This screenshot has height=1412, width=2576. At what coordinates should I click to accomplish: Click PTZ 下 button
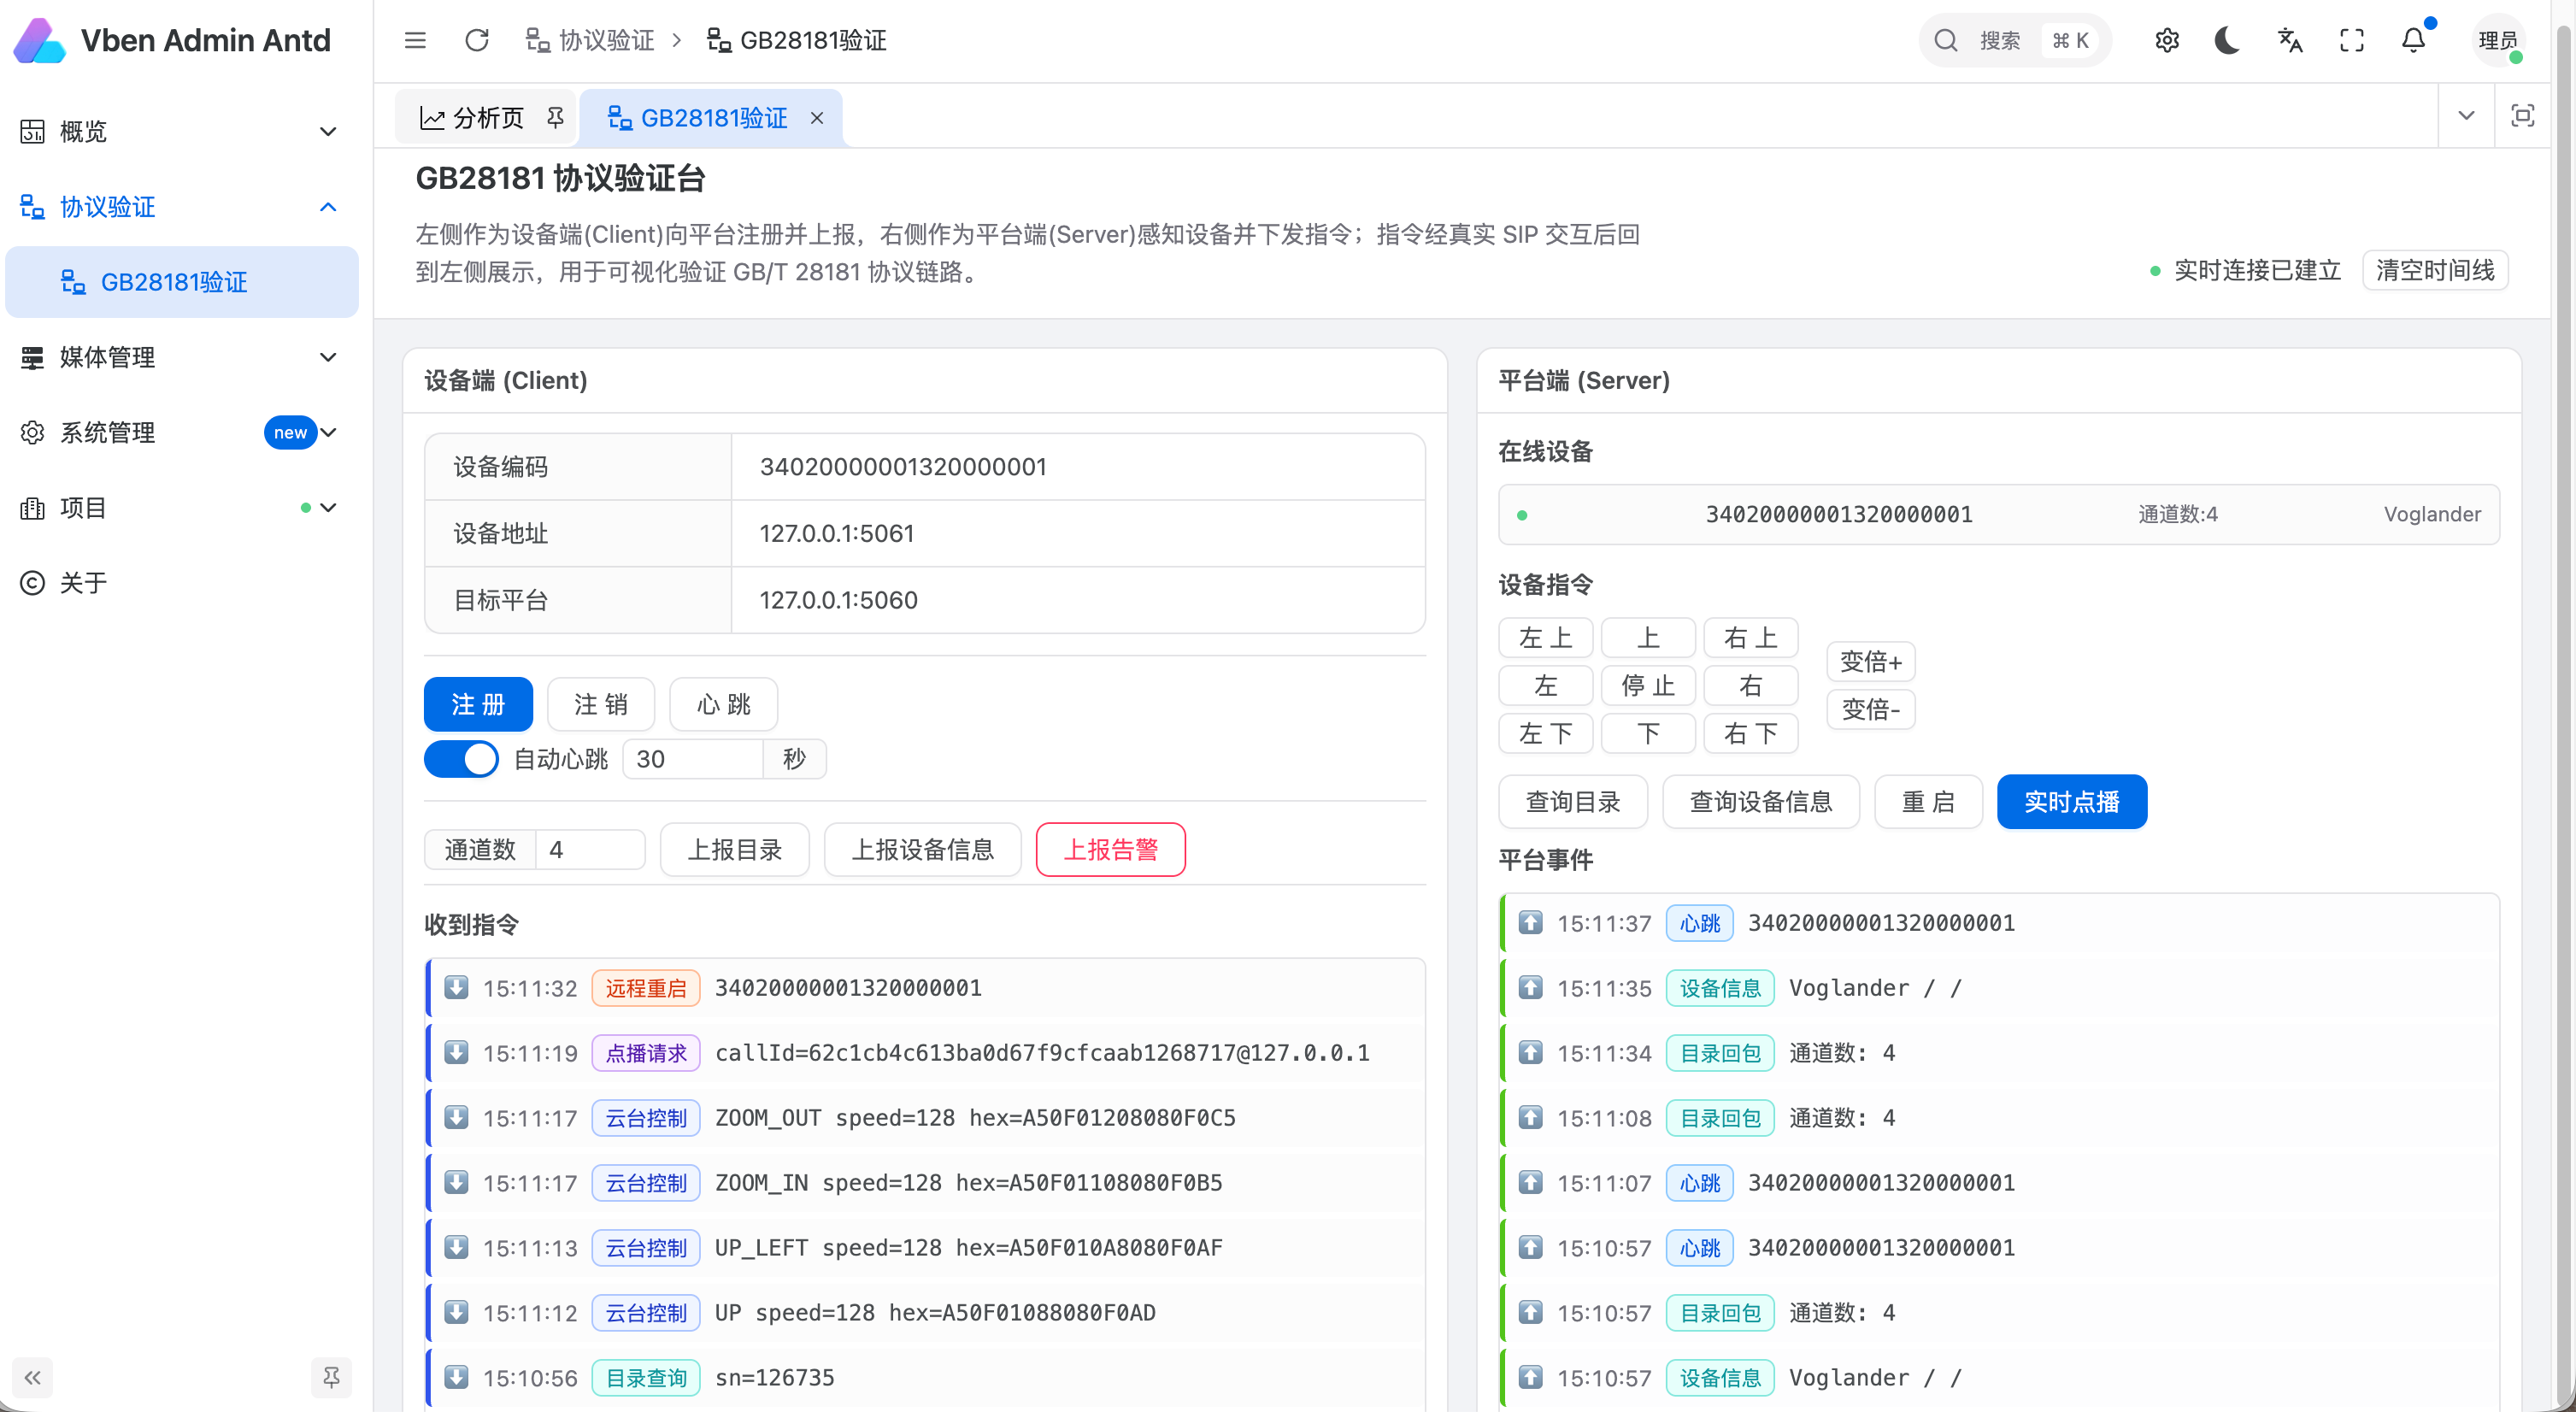[1648, 733]
